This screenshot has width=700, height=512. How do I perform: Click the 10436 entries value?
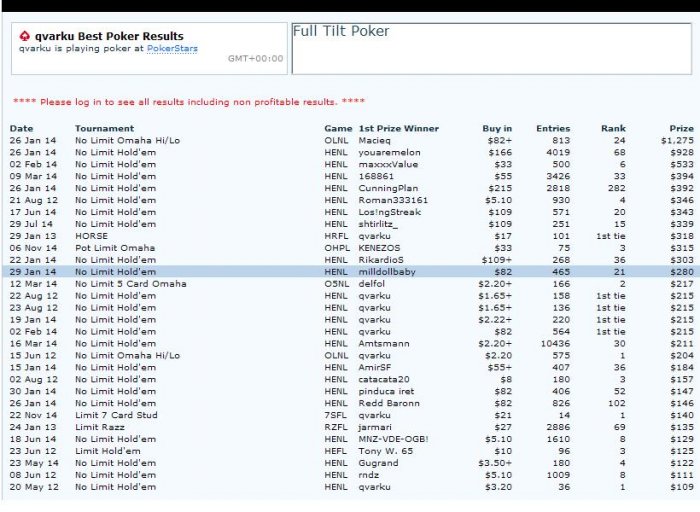click(x=554, y=344)
